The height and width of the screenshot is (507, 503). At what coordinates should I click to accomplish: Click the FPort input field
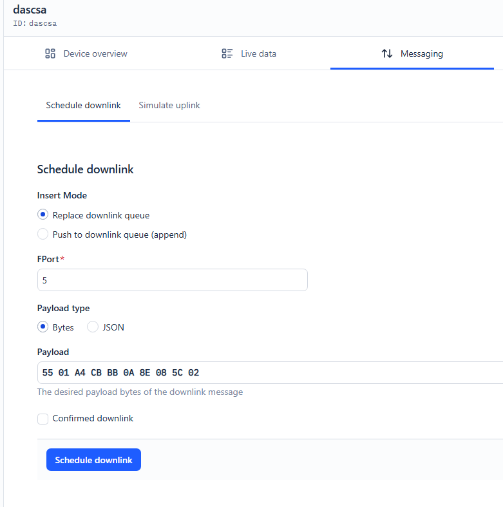point(172,280)
